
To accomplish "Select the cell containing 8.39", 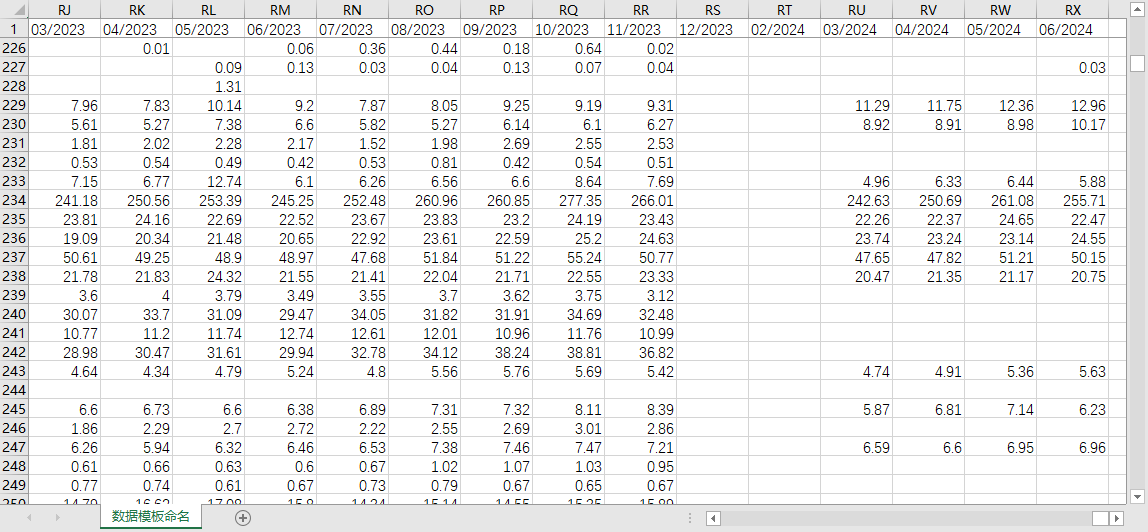I will click(x=640, y=410).
